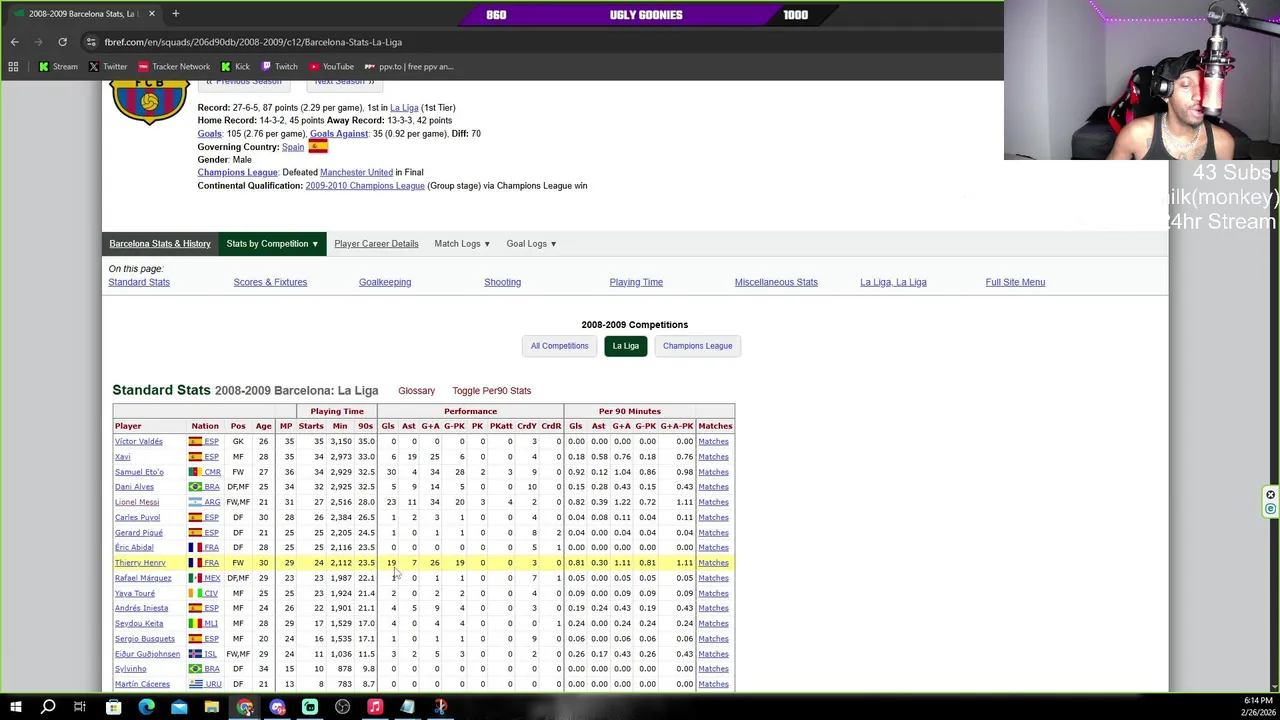
Task: Open Apple Music from taskbar
Action: point(375,707)
